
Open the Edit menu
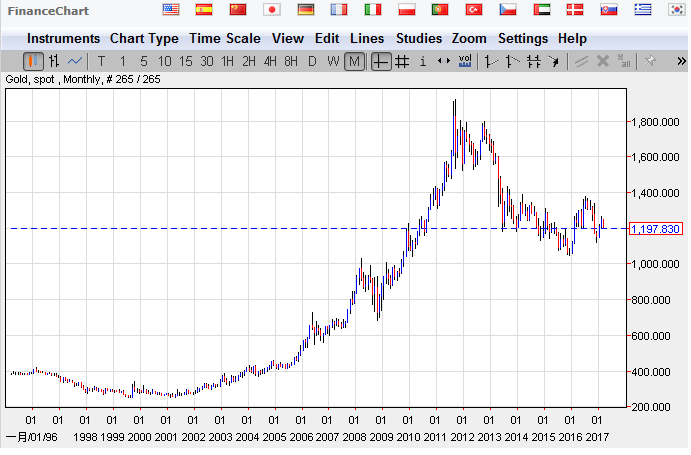[x=327, y=39]
